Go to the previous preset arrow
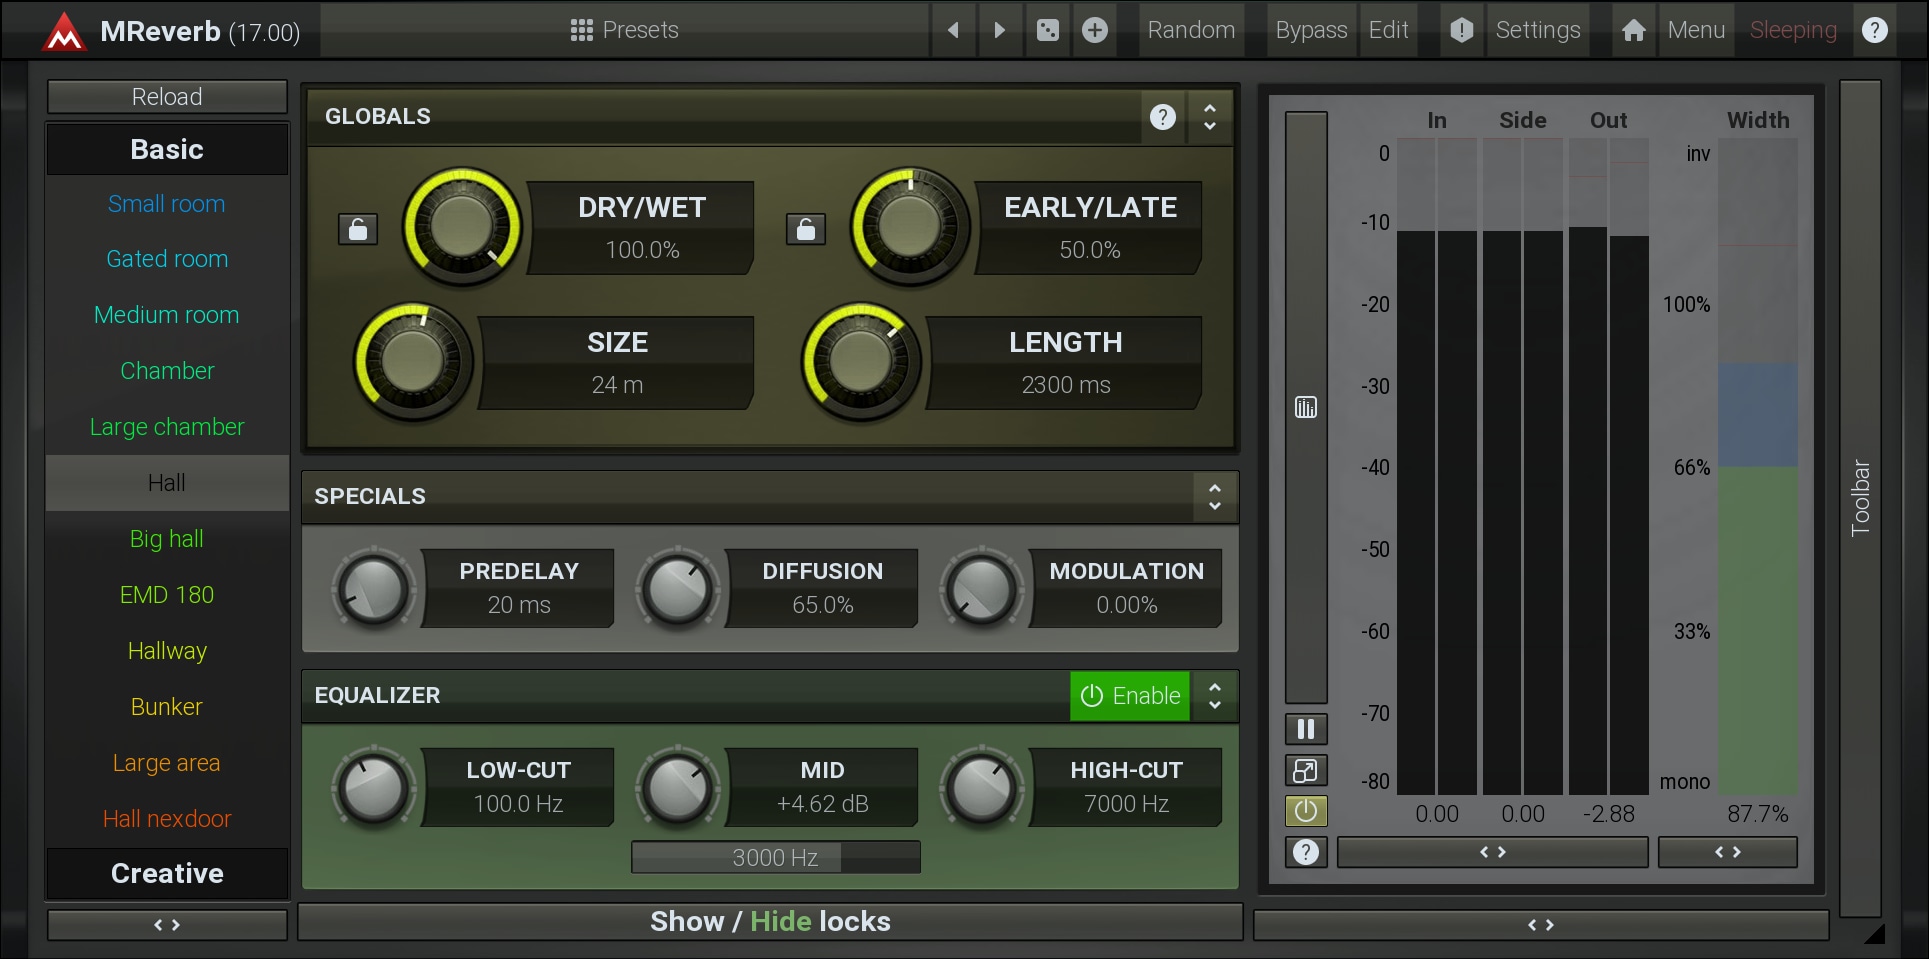The image size is (1929, 959). coord(953,30)
